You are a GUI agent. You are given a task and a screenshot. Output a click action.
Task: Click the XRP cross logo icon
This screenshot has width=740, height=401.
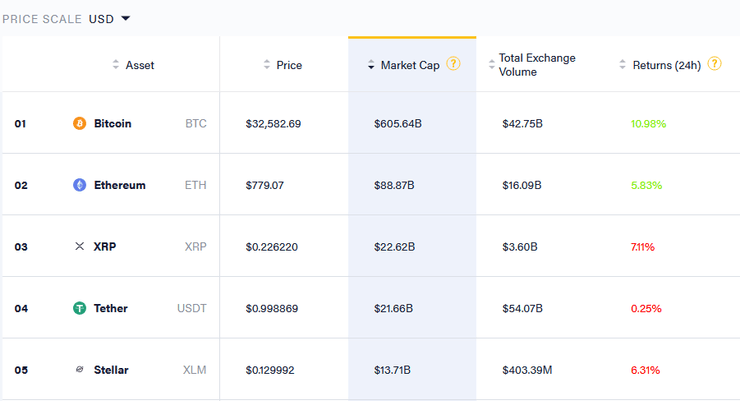pos(80,246)
